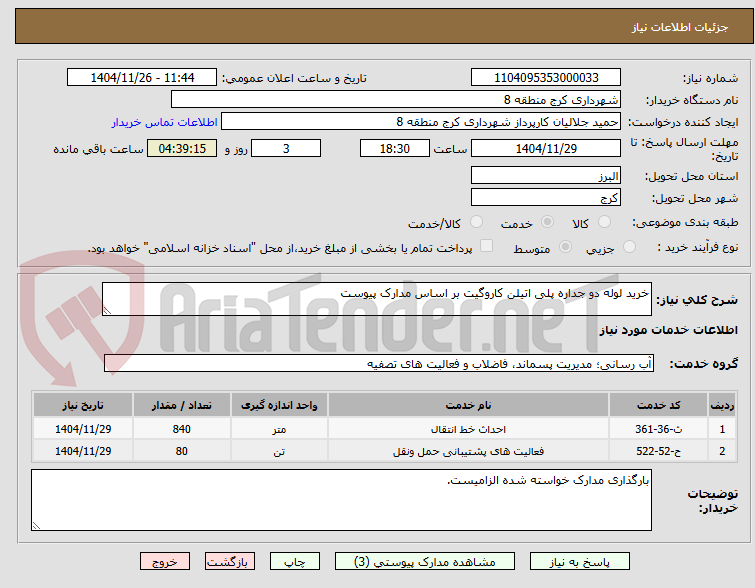Click the جزئیات اطلاعات نیاز header title
This screenshot has height=588, width=755.
coord(680,27)
